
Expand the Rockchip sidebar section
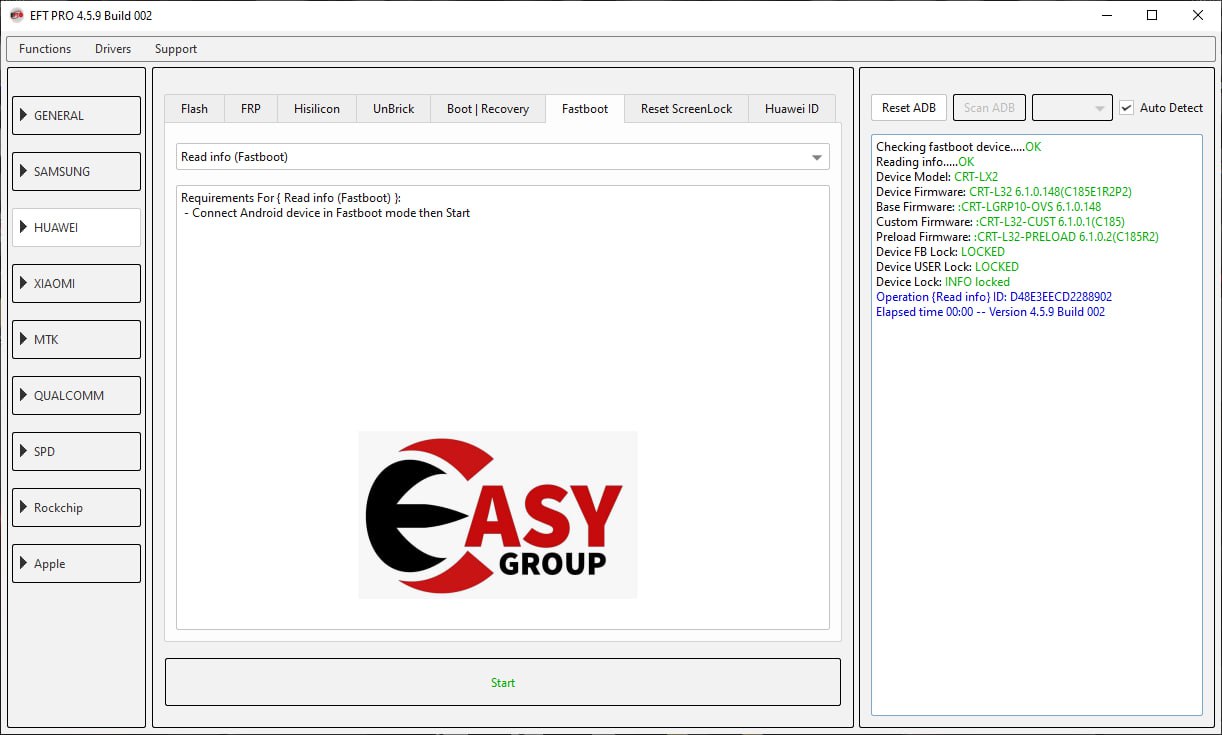point(76,507)
